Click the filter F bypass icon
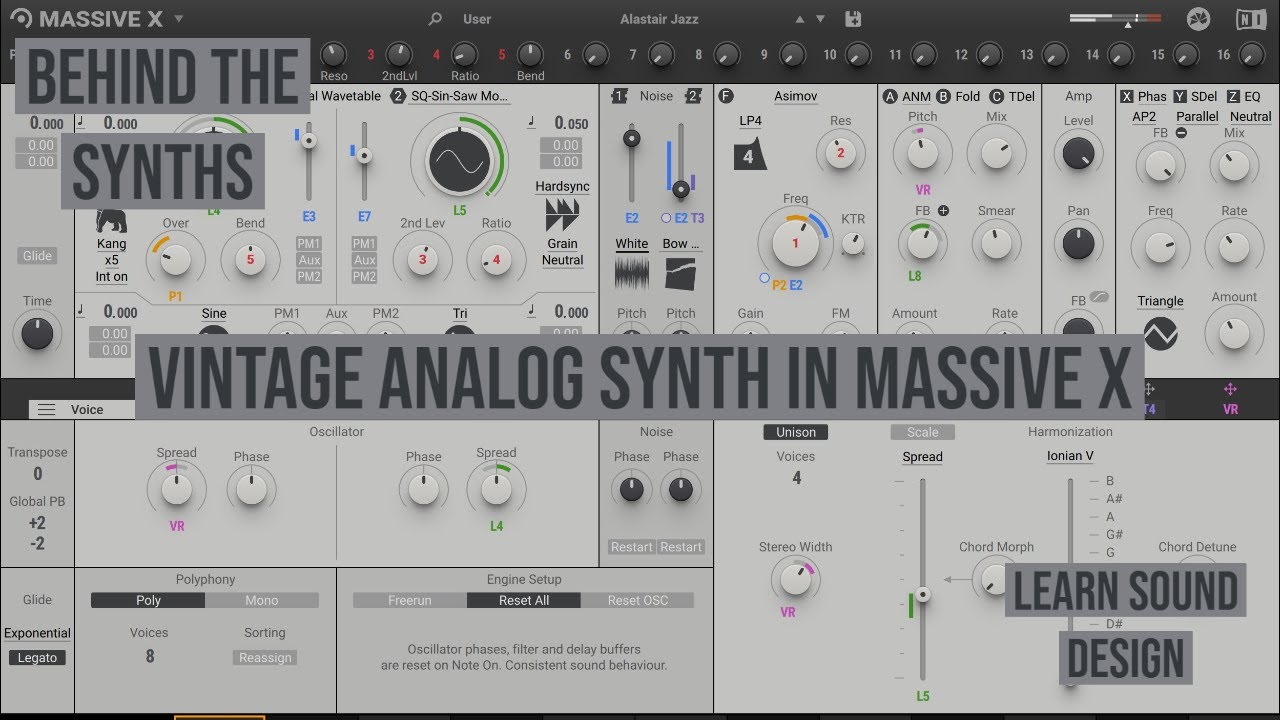The image size is (1280, 720). click(x=726, y=96)
